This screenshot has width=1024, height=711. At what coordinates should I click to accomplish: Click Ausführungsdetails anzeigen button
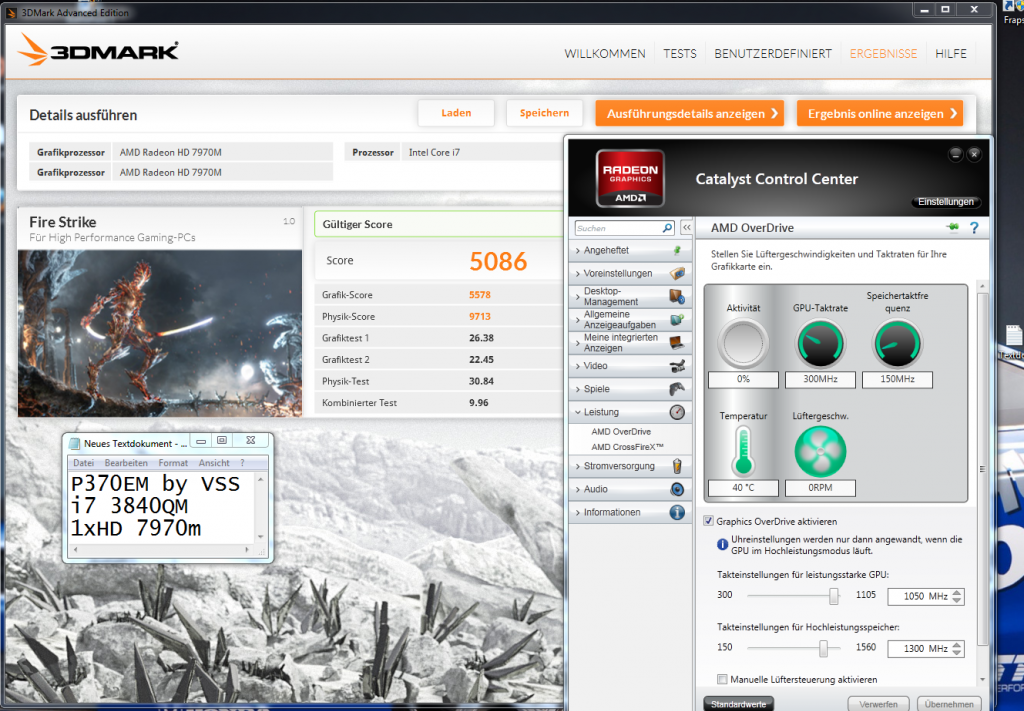click(689, 114)
